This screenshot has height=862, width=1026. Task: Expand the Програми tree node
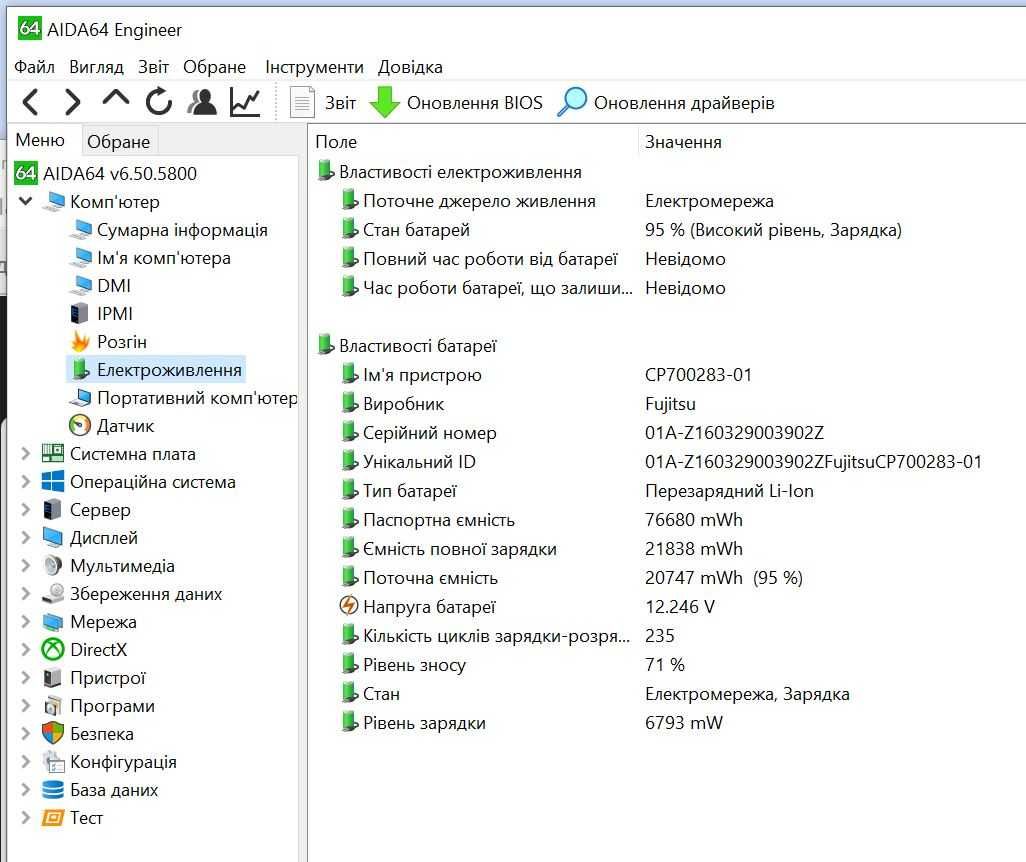tap(26, 706)
